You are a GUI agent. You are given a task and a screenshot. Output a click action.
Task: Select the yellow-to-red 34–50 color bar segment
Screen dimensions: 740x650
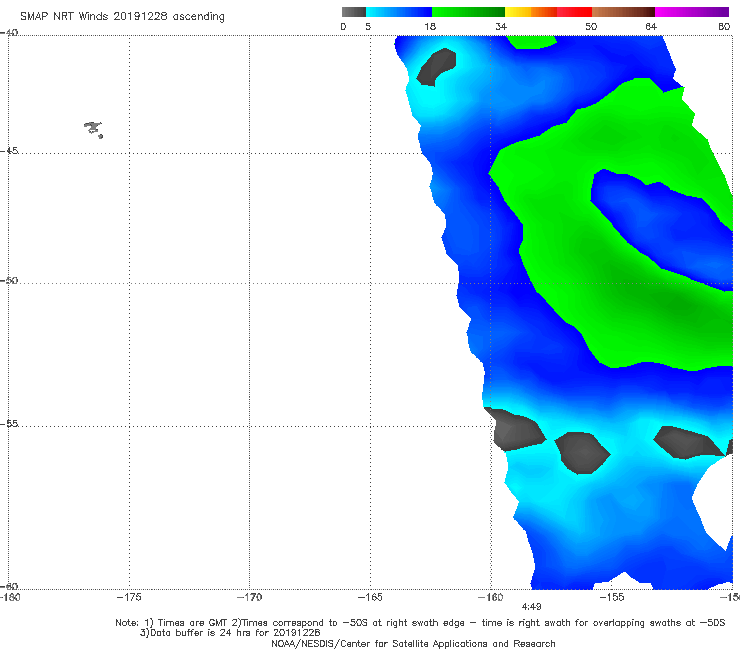548,12
